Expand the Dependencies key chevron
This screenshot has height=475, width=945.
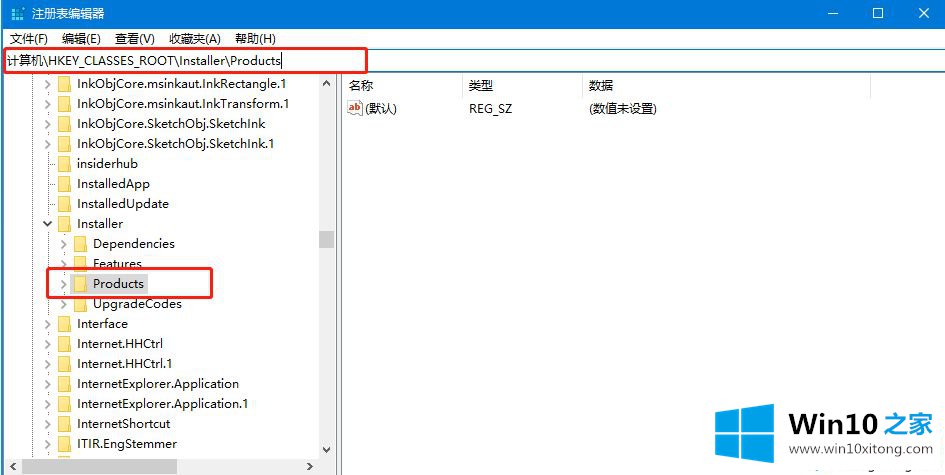coord(63,244)
